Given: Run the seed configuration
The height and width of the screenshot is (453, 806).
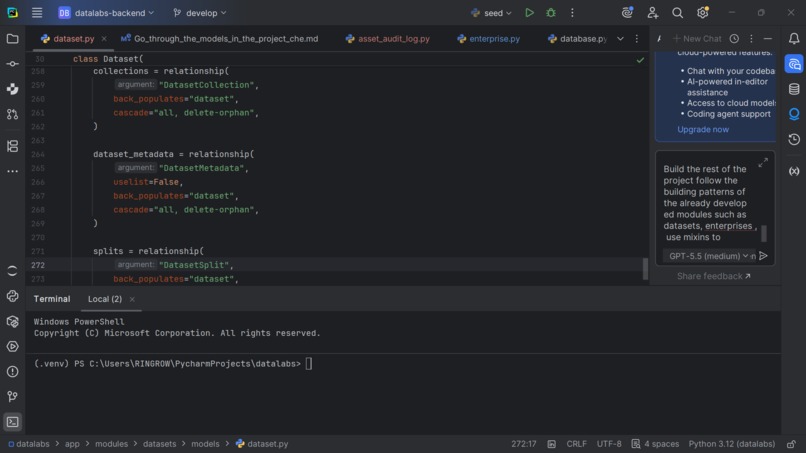Looking at the screenshot, I should [x=529, y=13].
